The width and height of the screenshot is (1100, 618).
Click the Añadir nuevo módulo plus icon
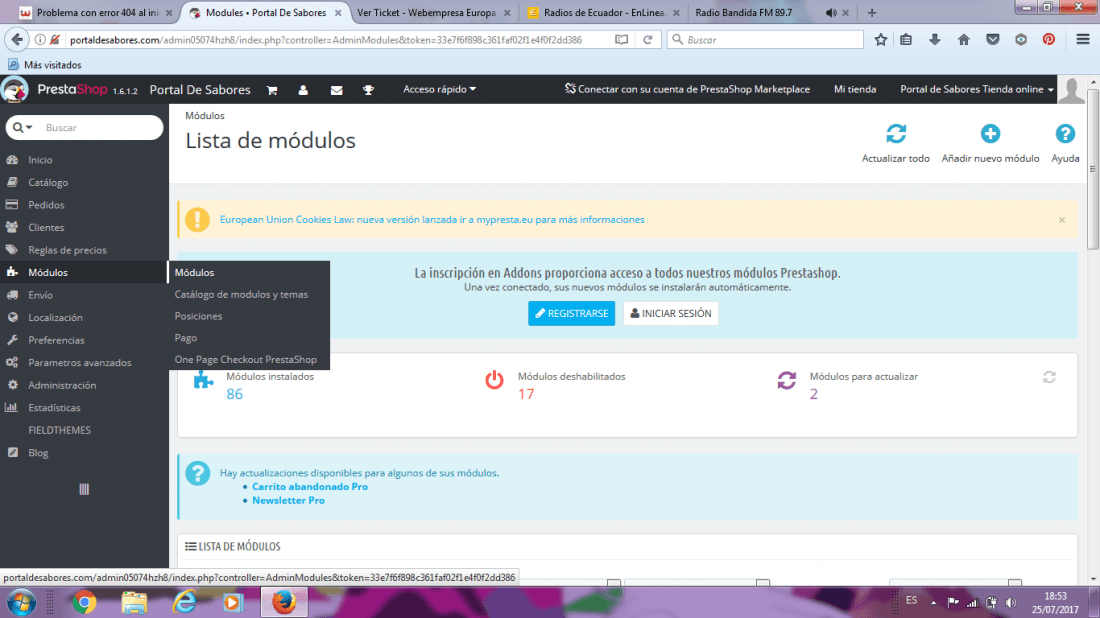(x=990, y=133)
